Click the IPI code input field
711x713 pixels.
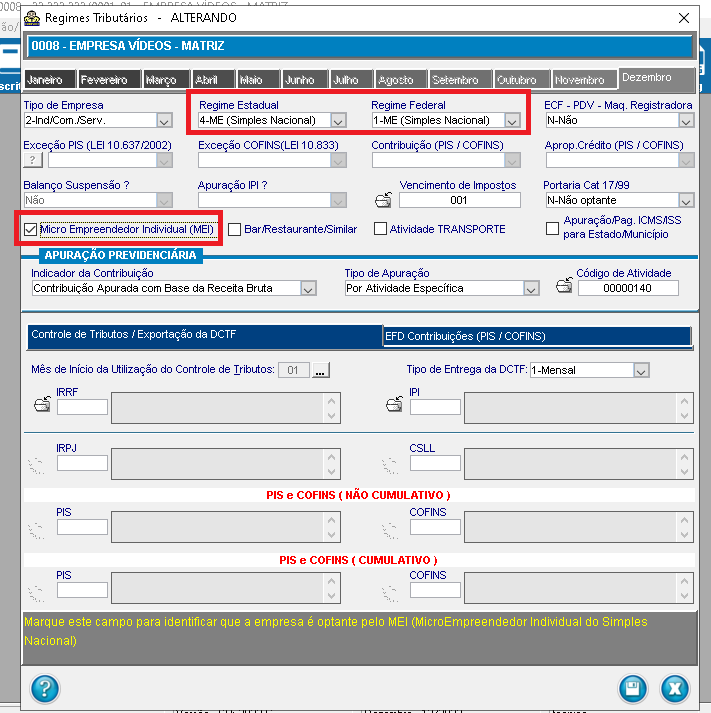coord(435,407)
